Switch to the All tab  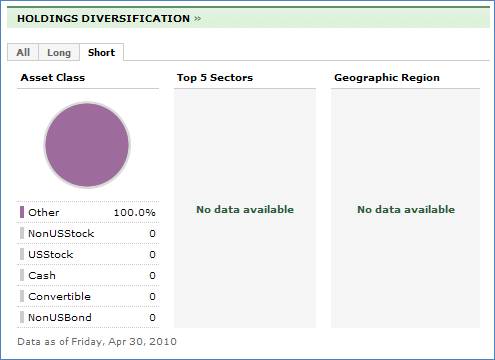click(x=23, y=52)
